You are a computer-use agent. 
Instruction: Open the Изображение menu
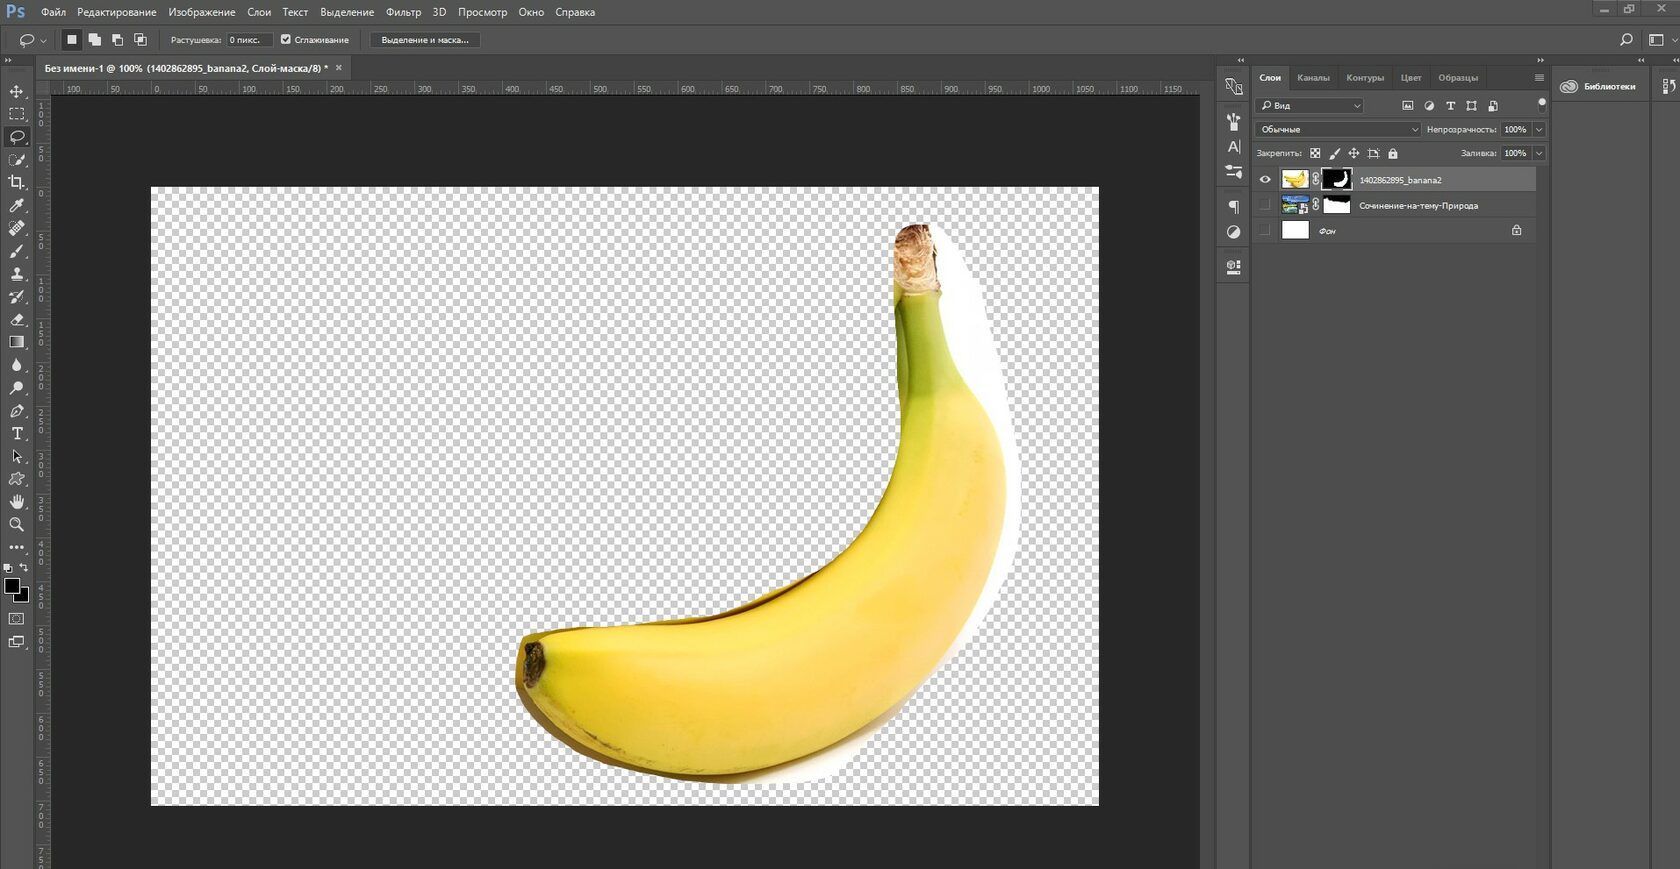point(202,12)
